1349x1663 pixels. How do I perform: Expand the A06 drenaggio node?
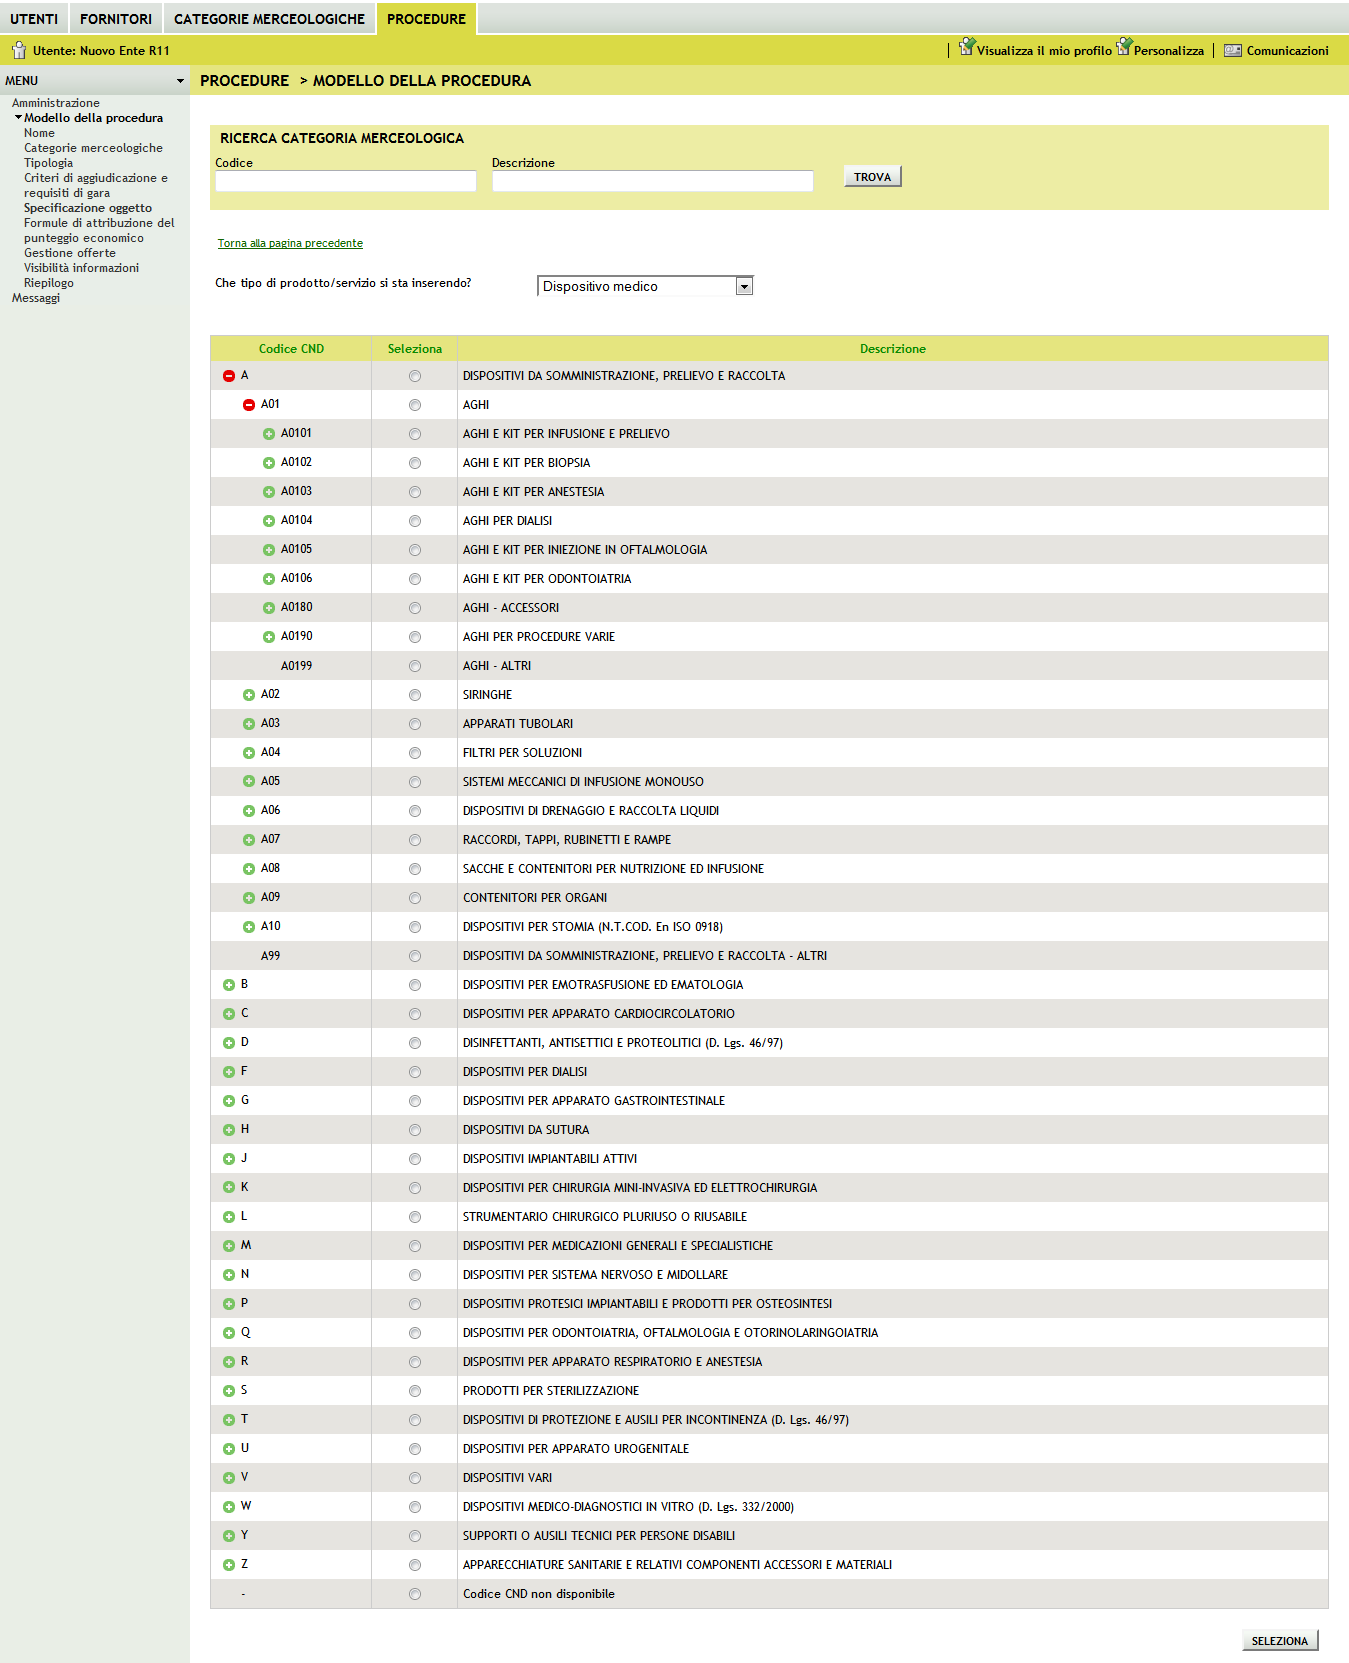pos(249,811)
